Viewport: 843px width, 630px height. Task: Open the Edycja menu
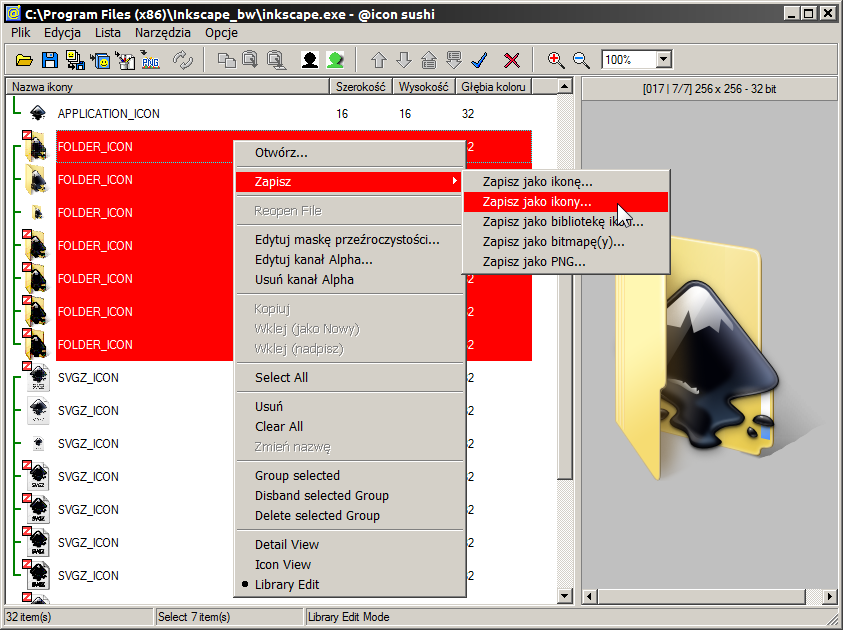pos(62,33)
